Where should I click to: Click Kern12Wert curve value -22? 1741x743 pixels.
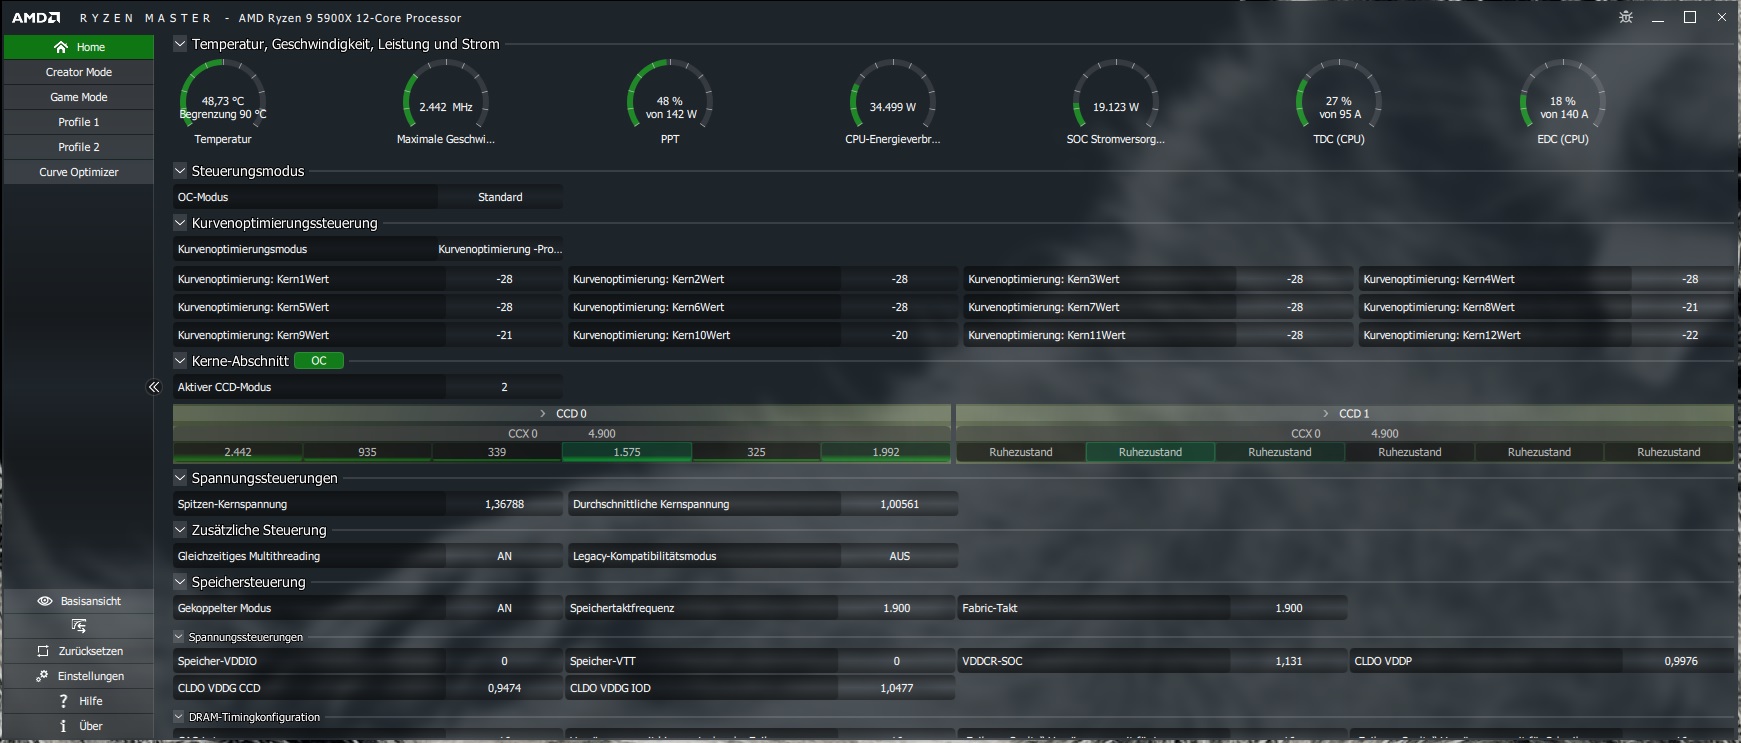(1689, 335)
